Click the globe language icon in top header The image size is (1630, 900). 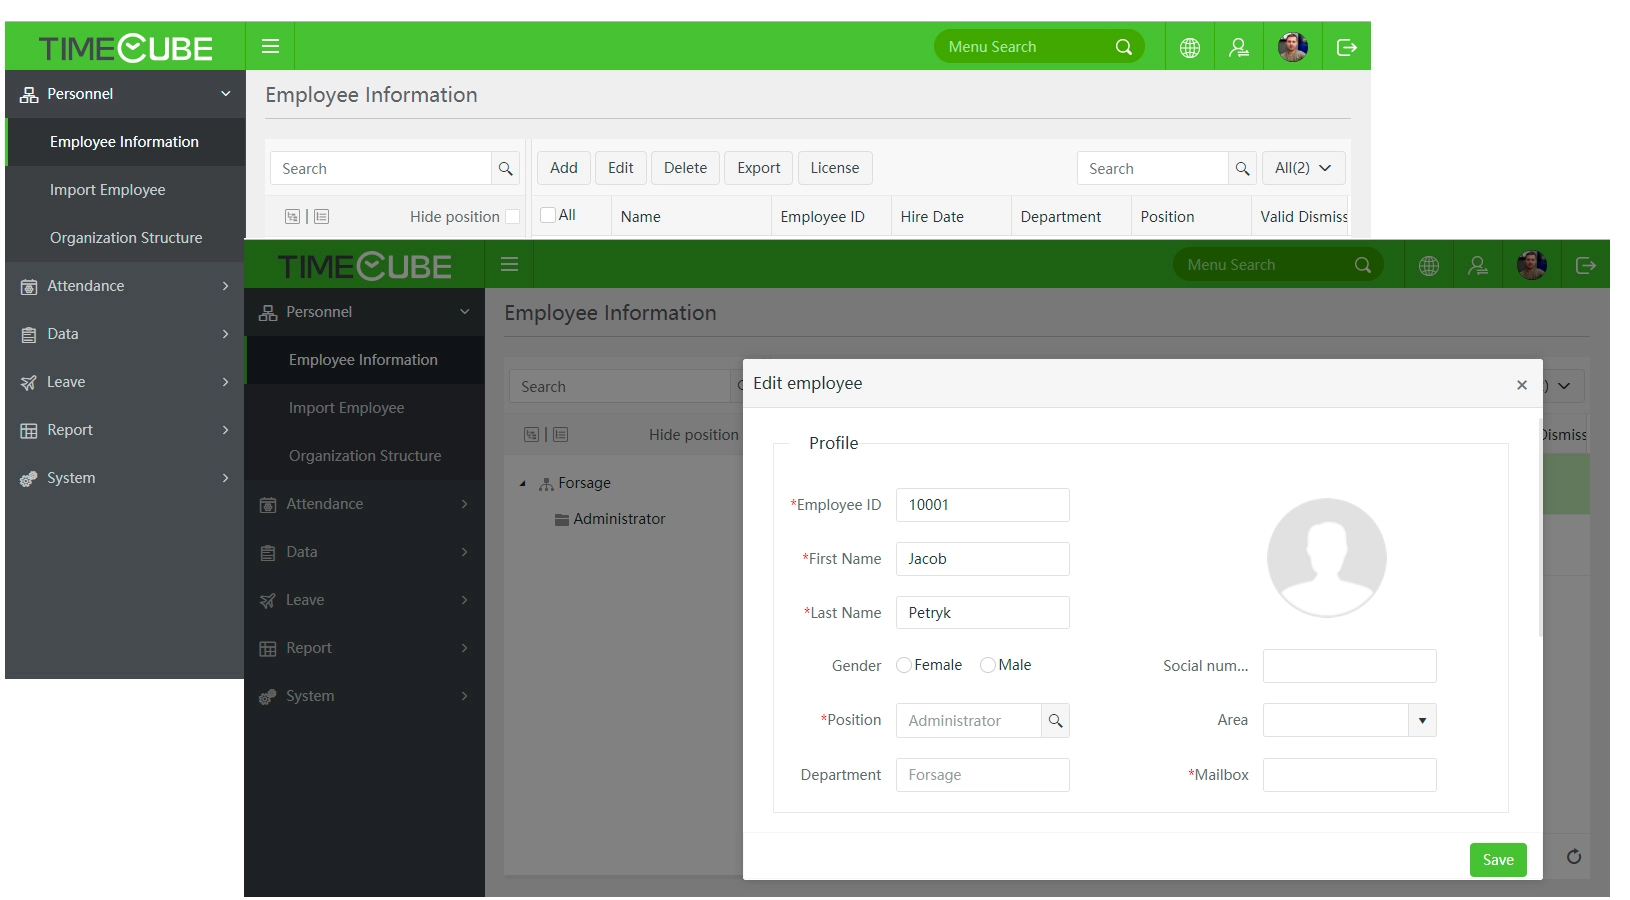[x=1189, y=47]
